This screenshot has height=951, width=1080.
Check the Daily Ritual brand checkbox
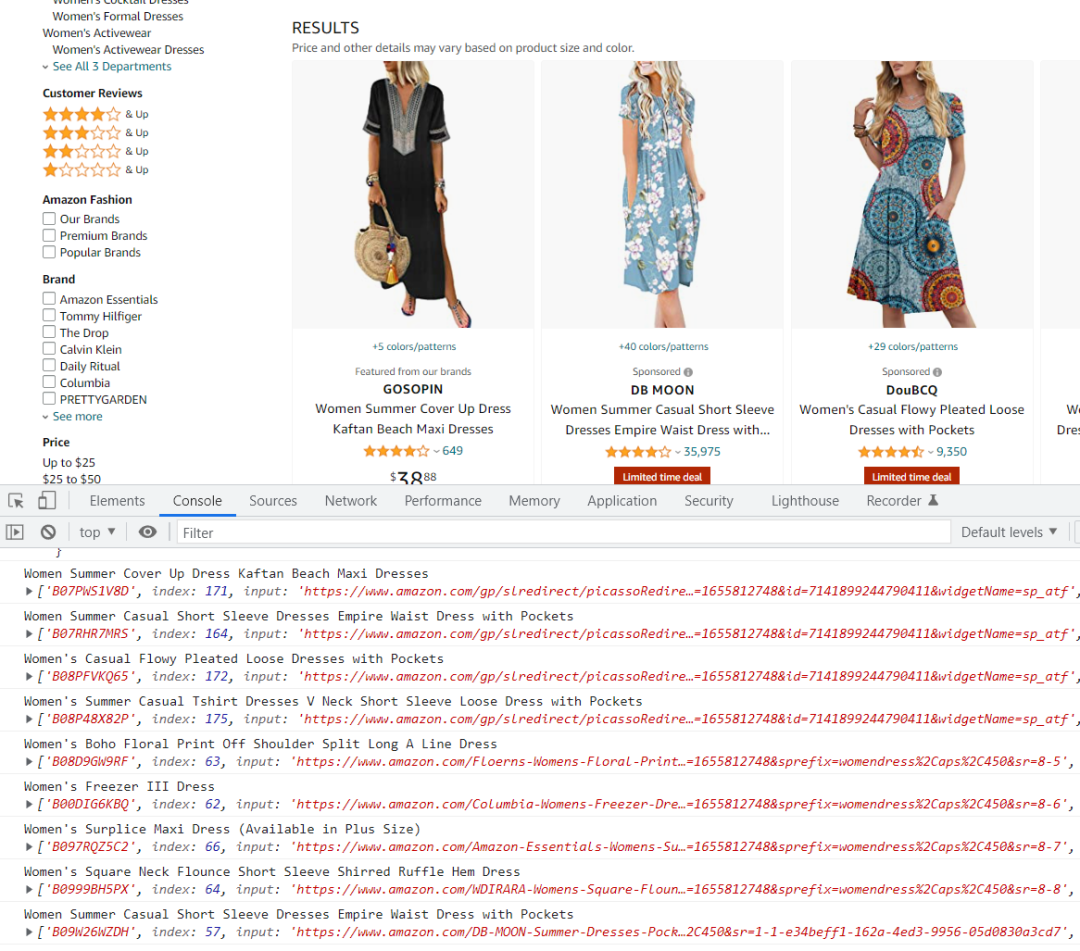click(x=49, y=365)
